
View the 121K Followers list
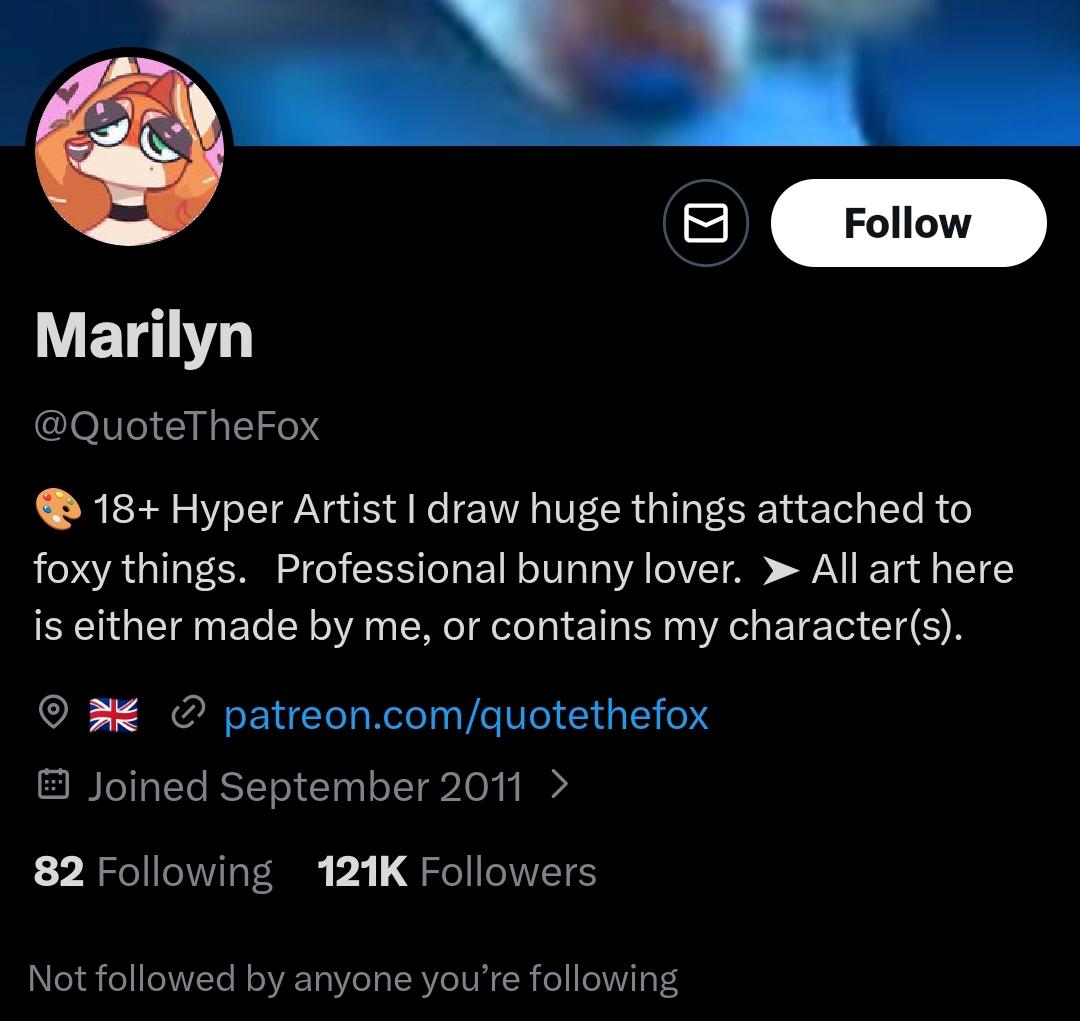coord(457,872)
